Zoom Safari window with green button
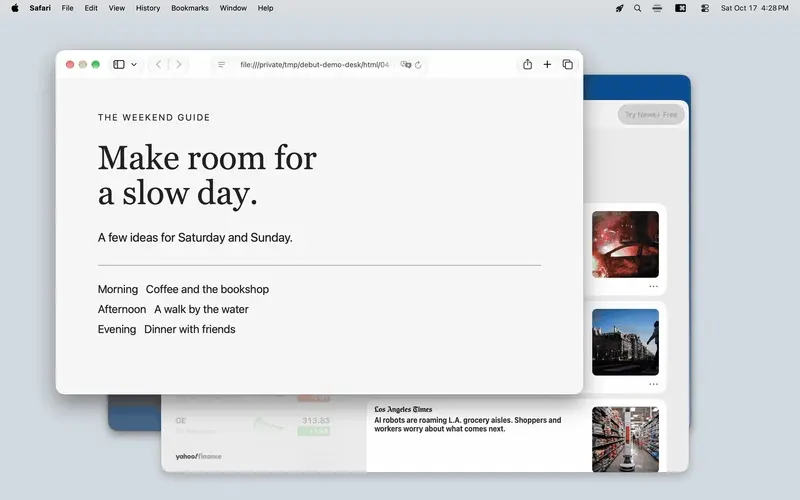 point(95,64)
